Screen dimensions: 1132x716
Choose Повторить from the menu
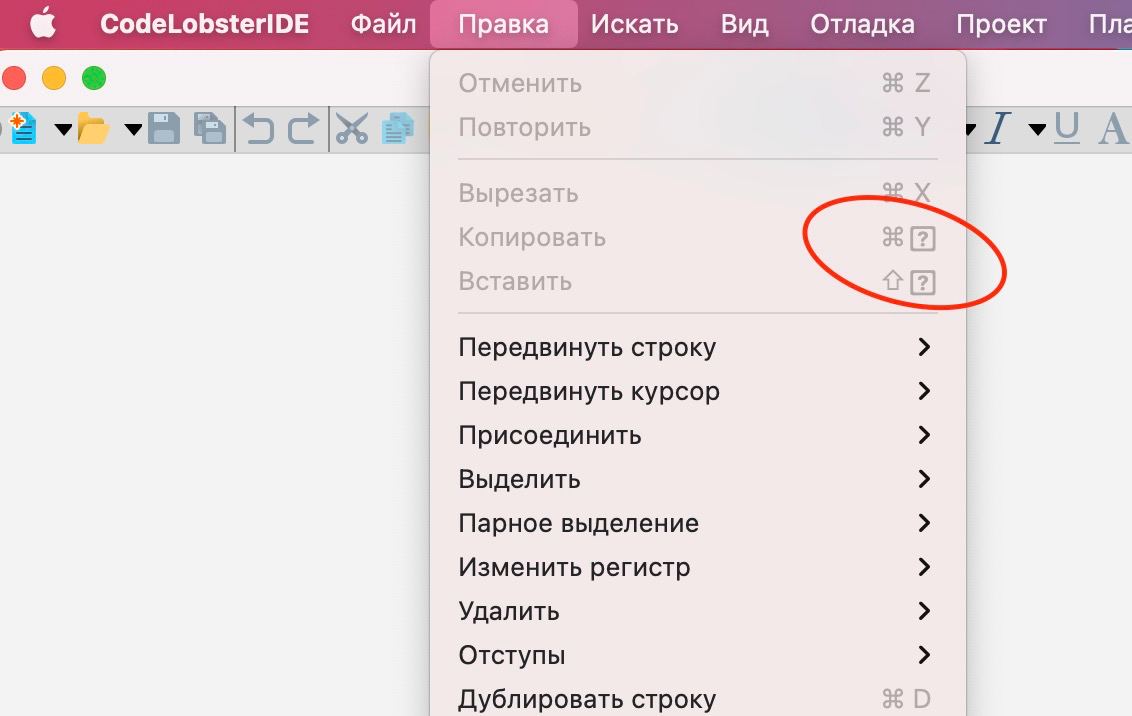[x=697, y=127]
